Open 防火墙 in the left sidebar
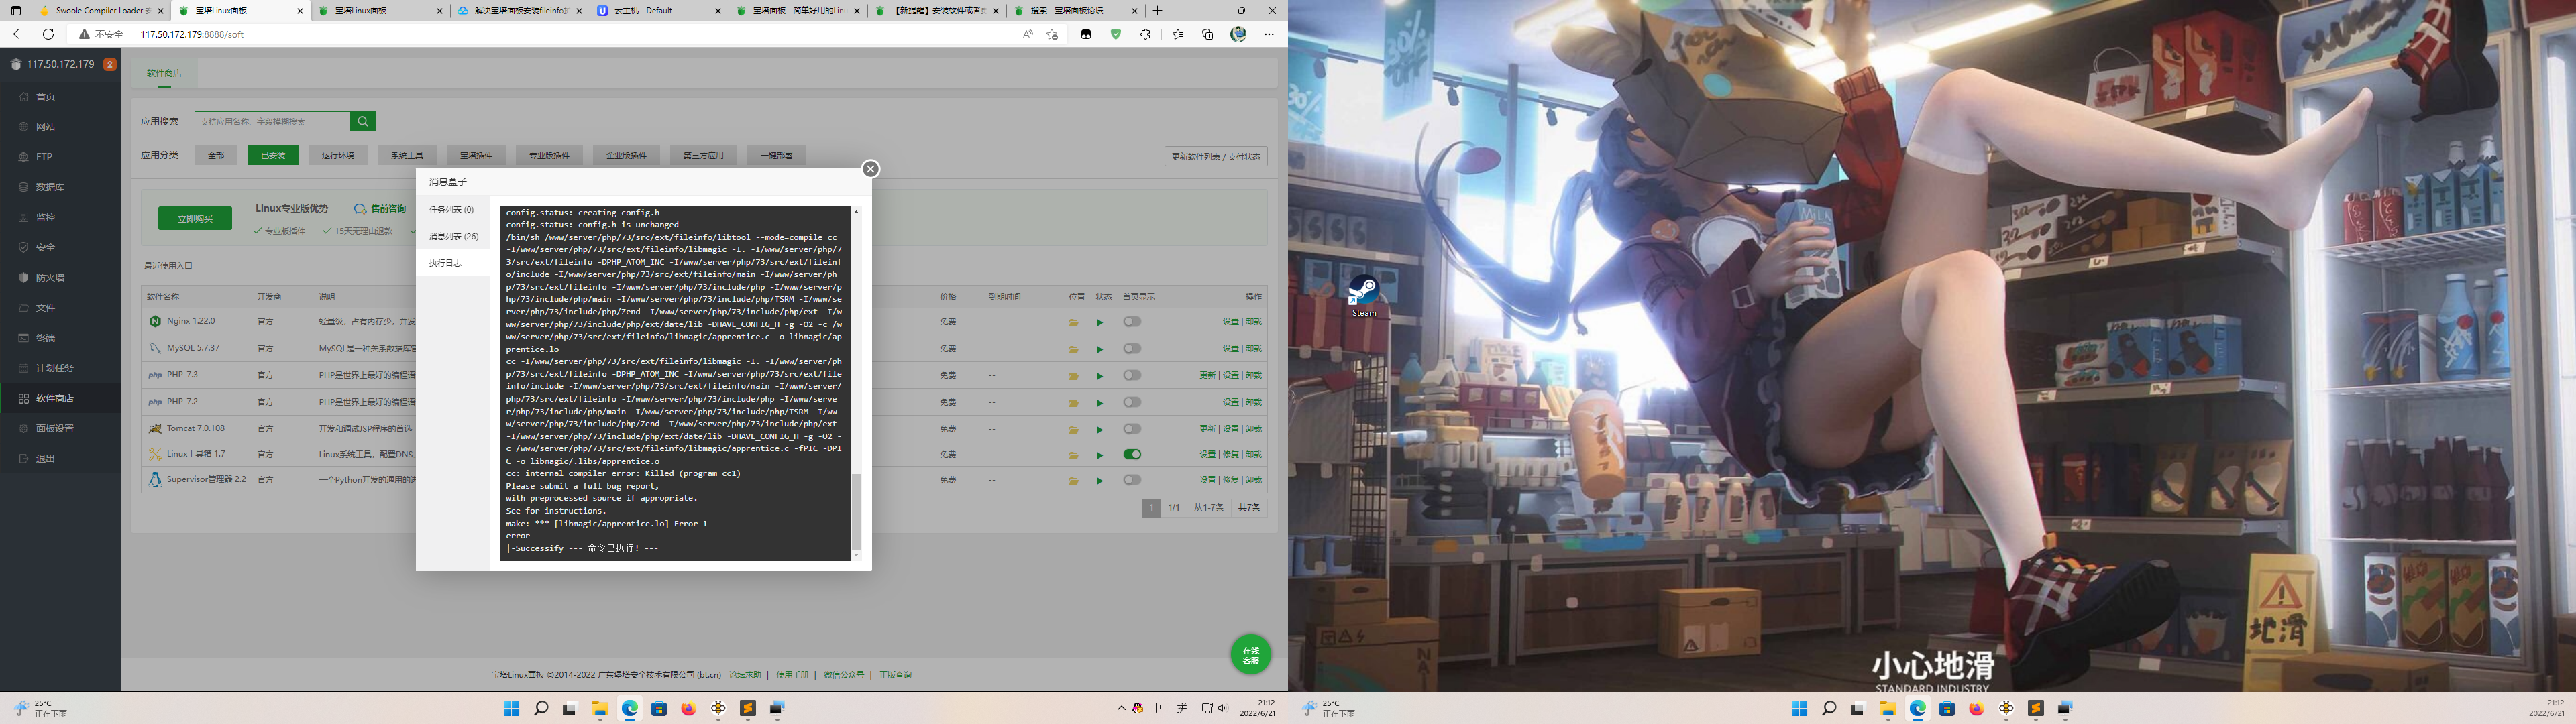The width and height of the screenshot is (2576, 724). click(x=60, y=277)
